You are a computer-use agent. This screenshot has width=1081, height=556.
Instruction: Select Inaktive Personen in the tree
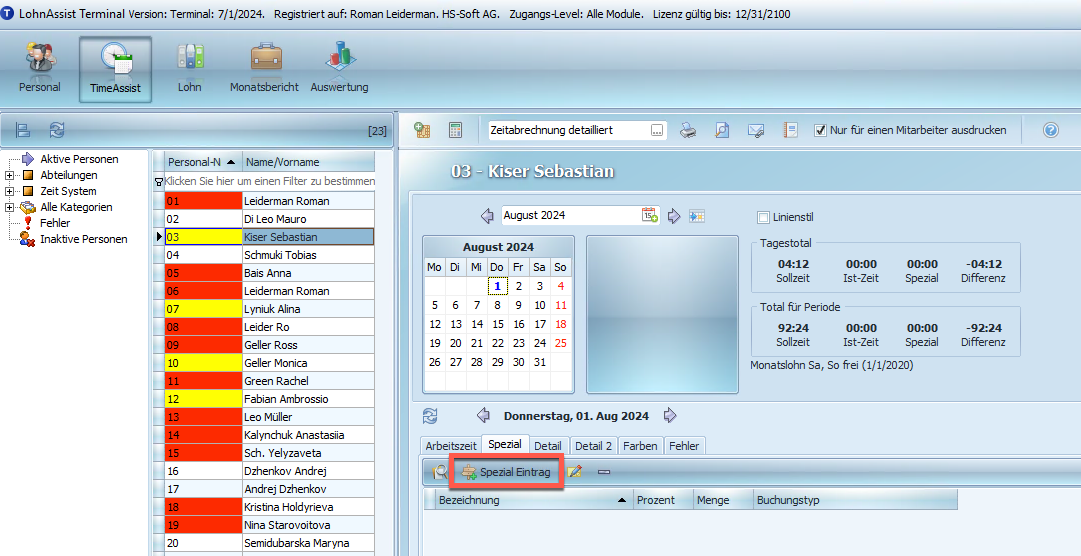coord(83,239)
